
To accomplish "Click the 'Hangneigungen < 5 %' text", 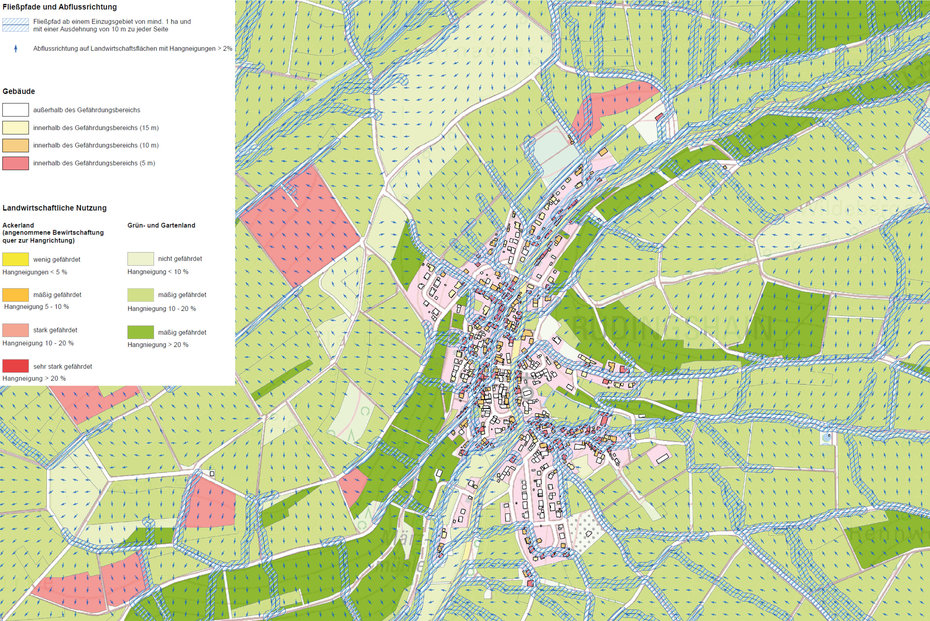I will [x=35, y=272].
